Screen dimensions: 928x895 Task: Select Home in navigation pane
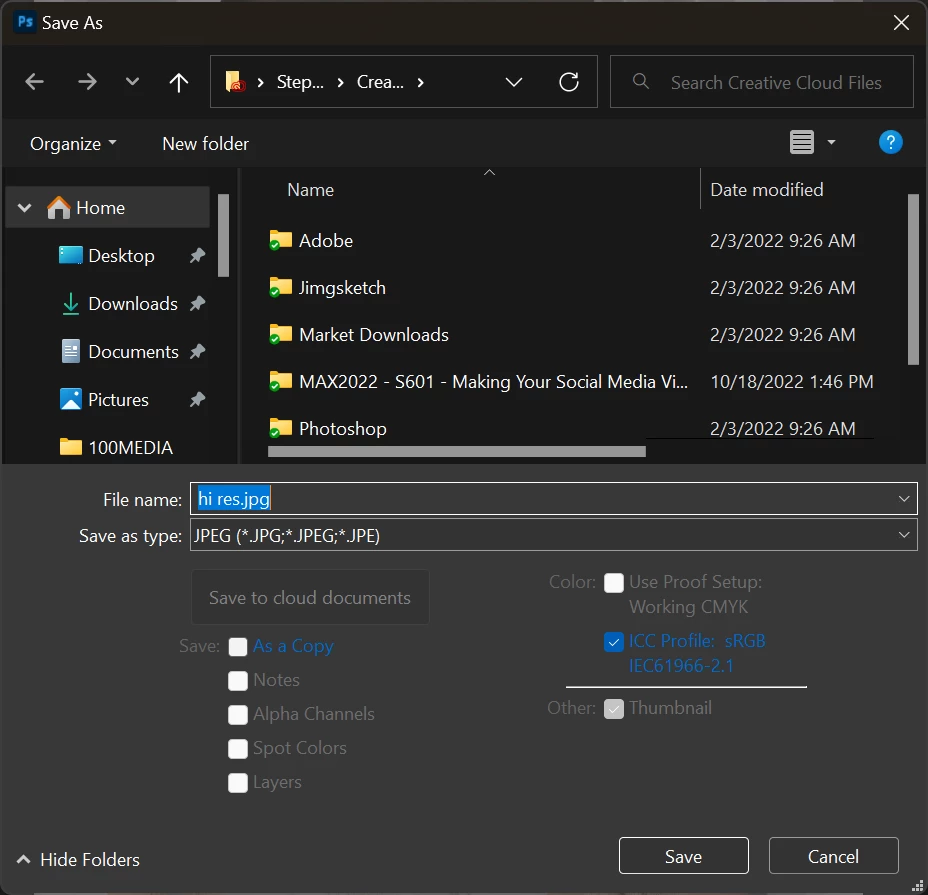click(x=107, y=208)
